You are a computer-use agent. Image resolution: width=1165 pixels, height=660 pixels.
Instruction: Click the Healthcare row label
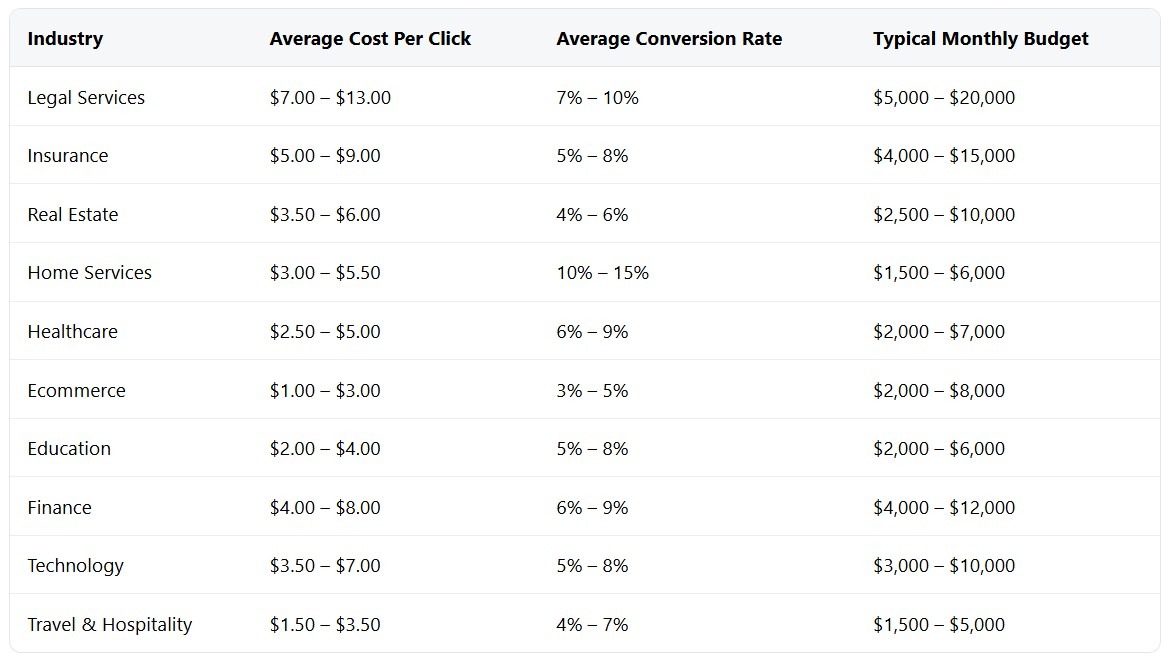[72, 331]
